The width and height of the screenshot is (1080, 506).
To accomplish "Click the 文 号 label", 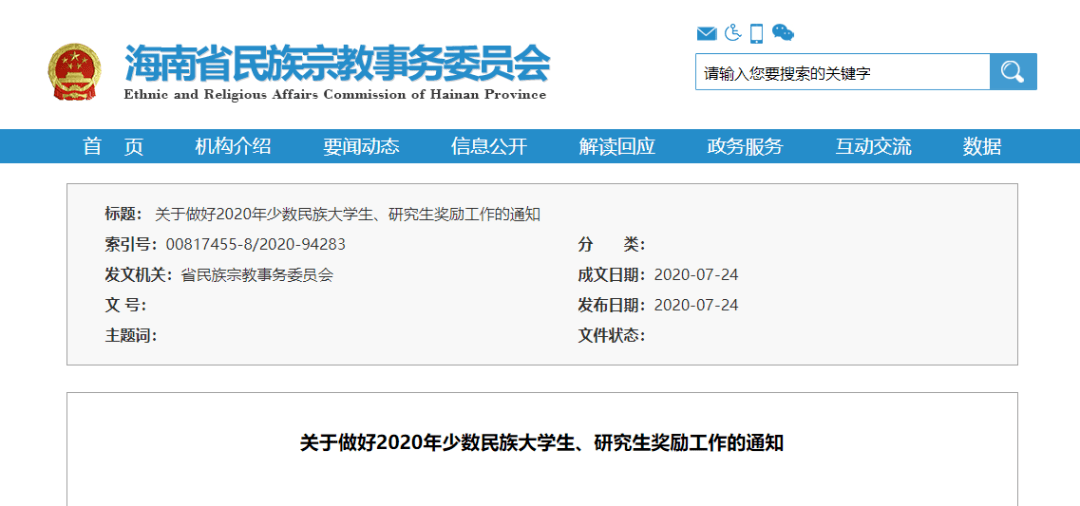I will (125, 305).
